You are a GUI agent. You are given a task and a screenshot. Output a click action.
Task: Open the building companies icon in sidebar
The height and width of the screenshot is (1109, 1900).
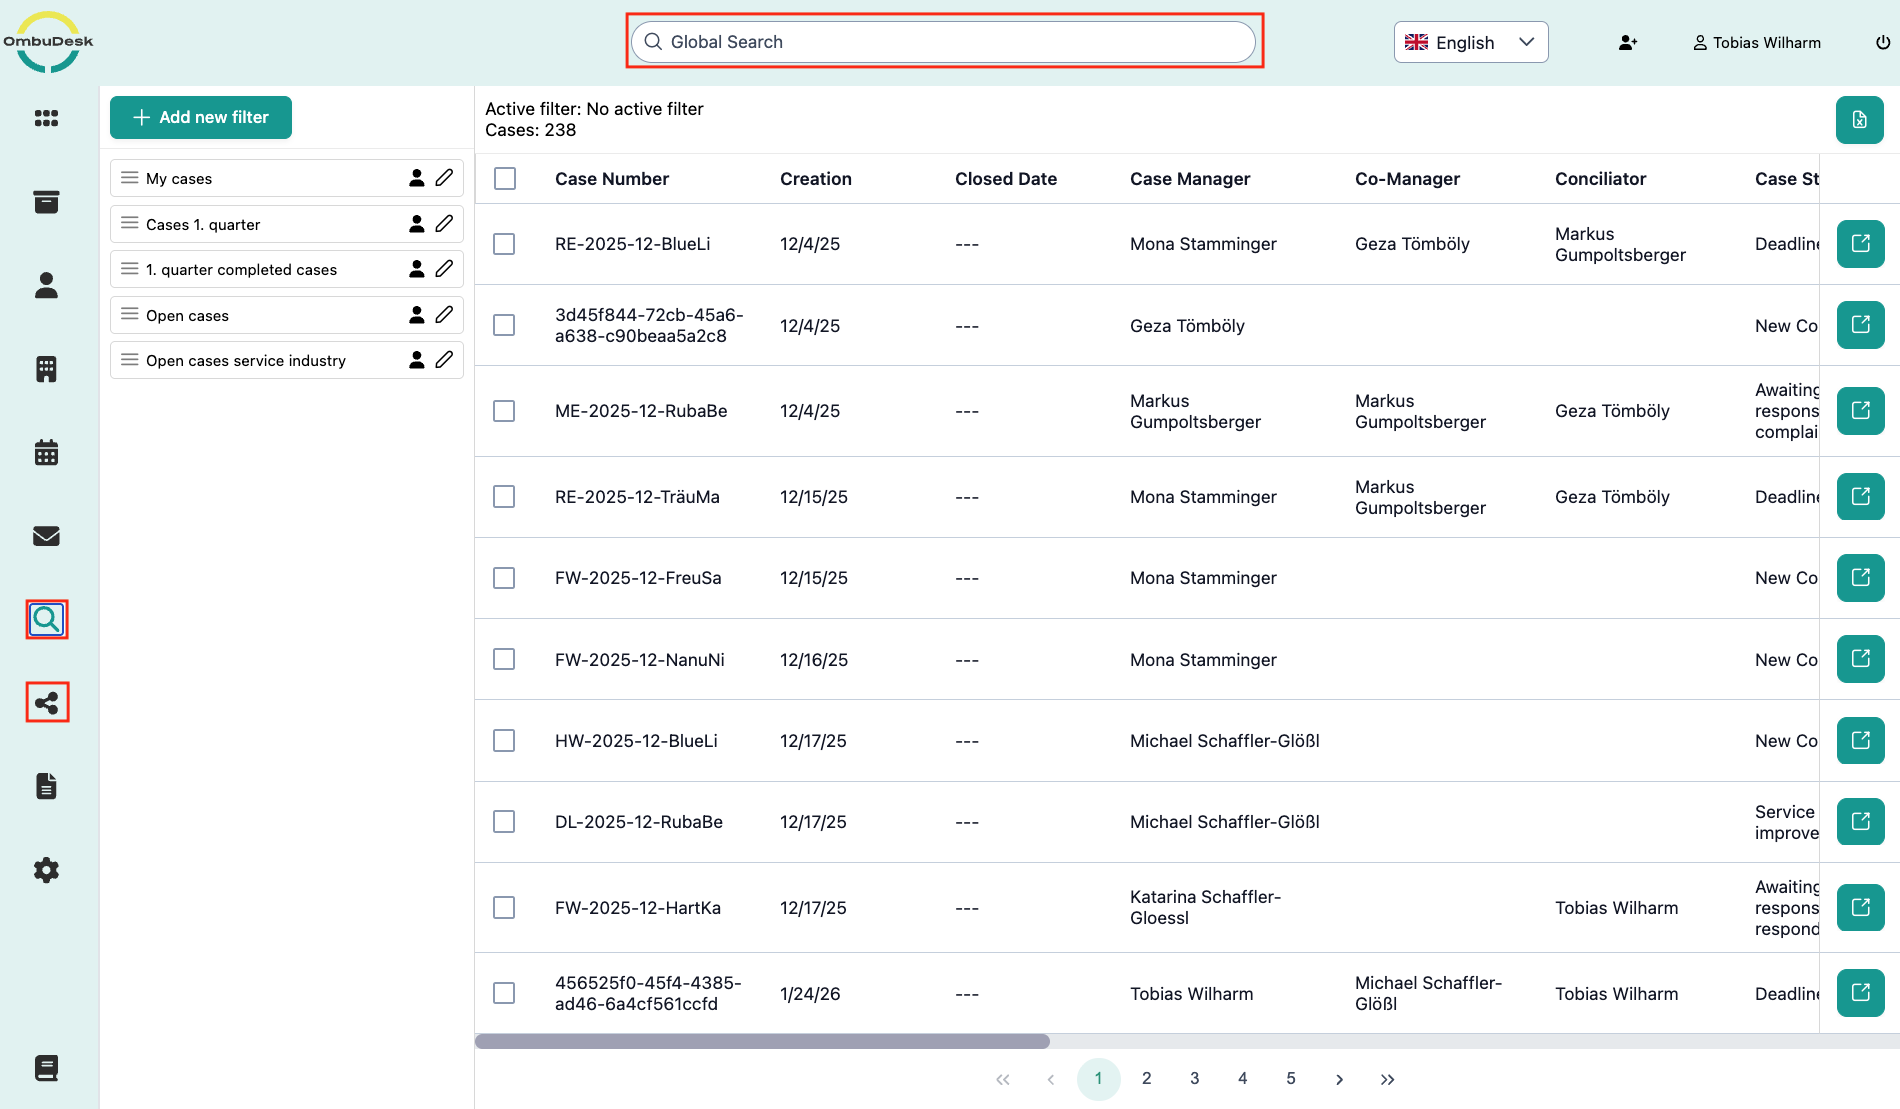pos(46,369)
